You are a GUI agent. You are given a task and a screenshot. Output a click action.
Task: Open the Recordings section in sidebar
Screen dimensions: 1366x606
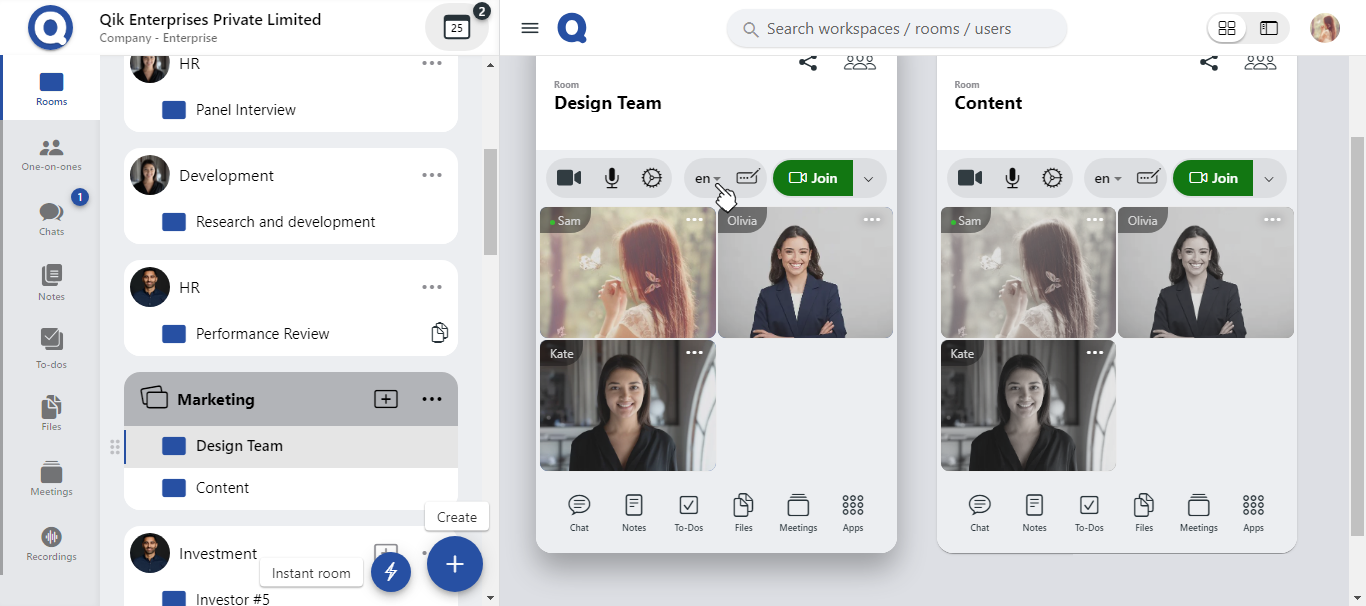pos(51,544)
